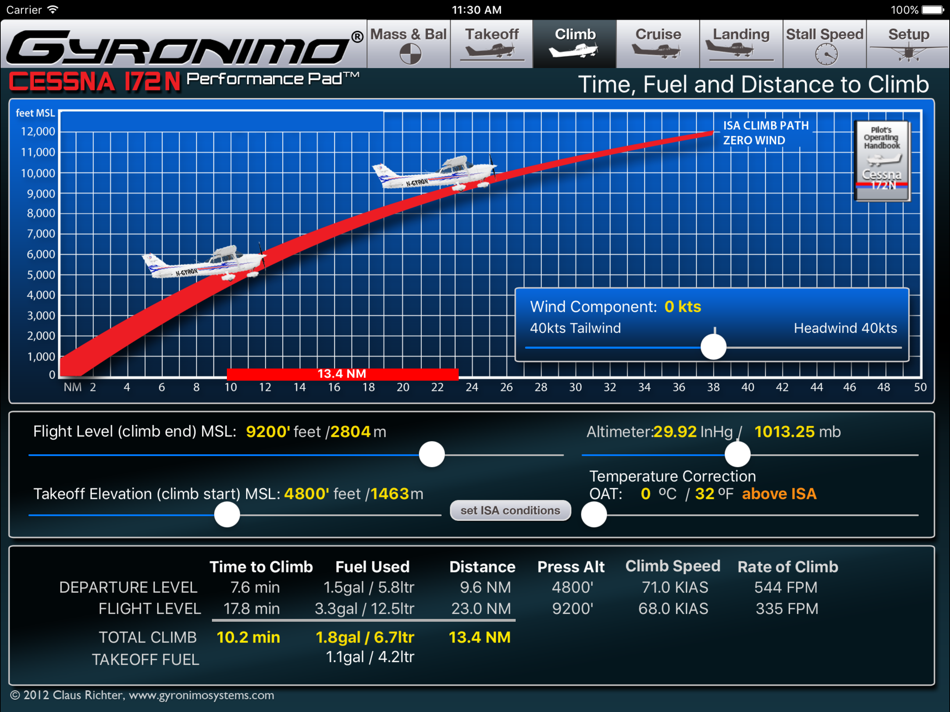The image size is (950, 712).
Task: Tap the 3.3gal / 12.5ltr fuel value
Action: click(x=364, y=608)
